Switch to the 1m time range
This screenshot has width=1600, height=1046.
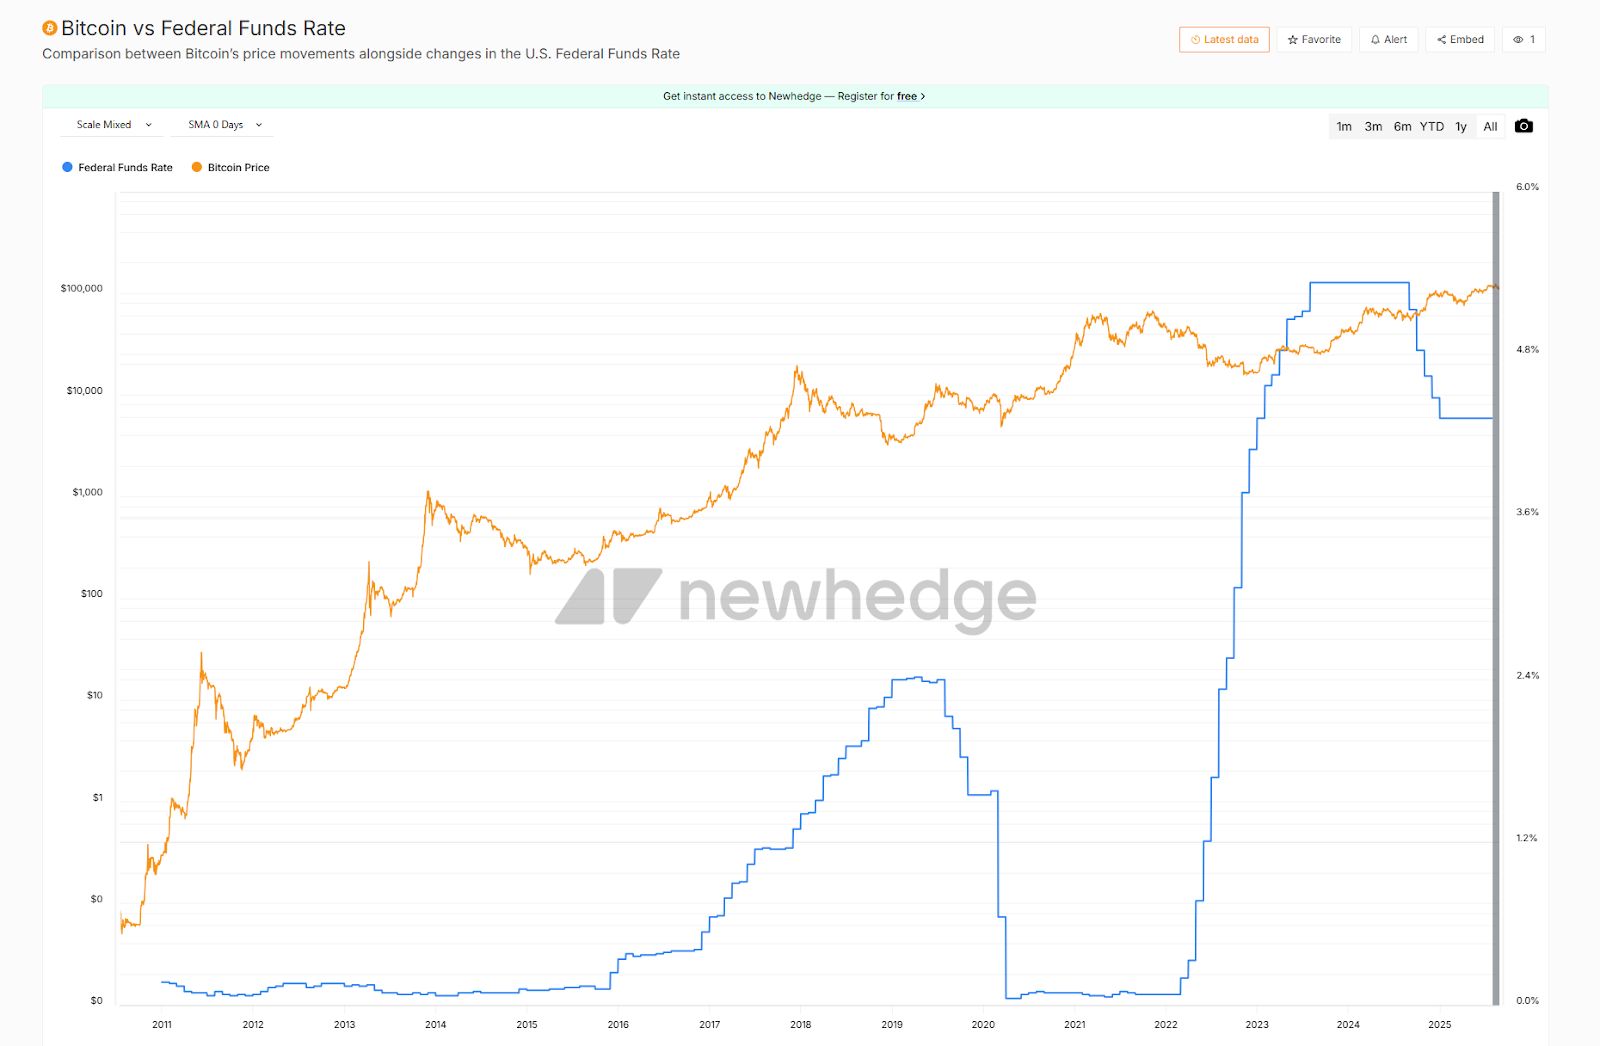(1344, 127)
